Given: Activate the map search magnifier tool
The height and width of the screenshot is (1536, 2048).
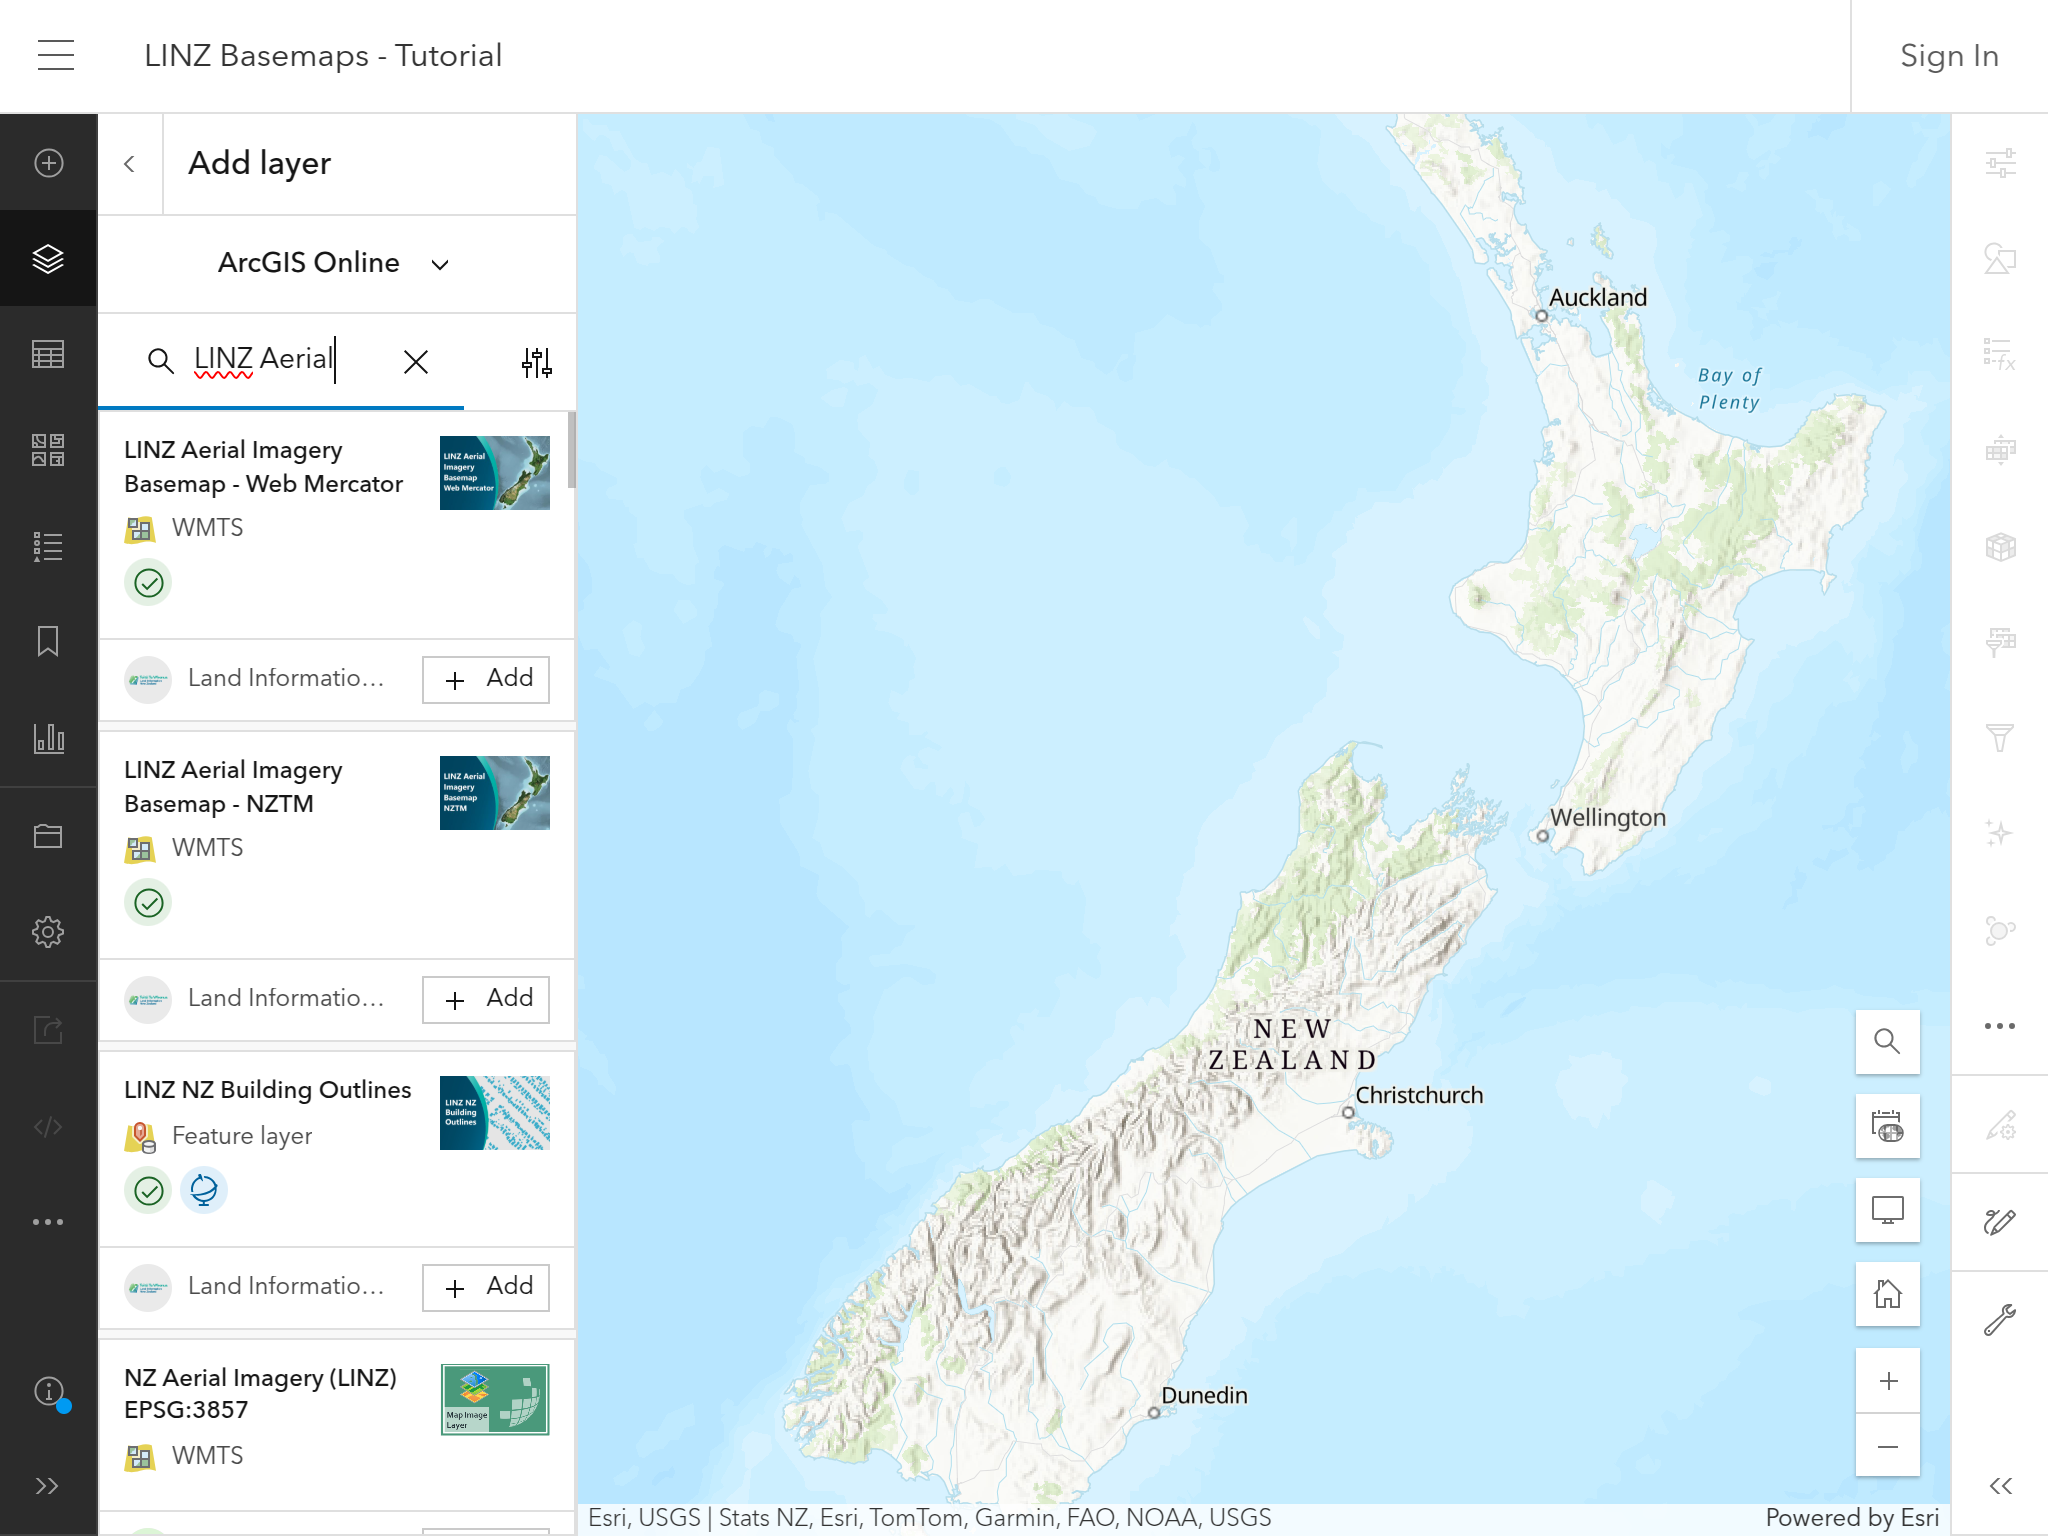Looking at the screenshot, I should (x=1887, y=1042).
